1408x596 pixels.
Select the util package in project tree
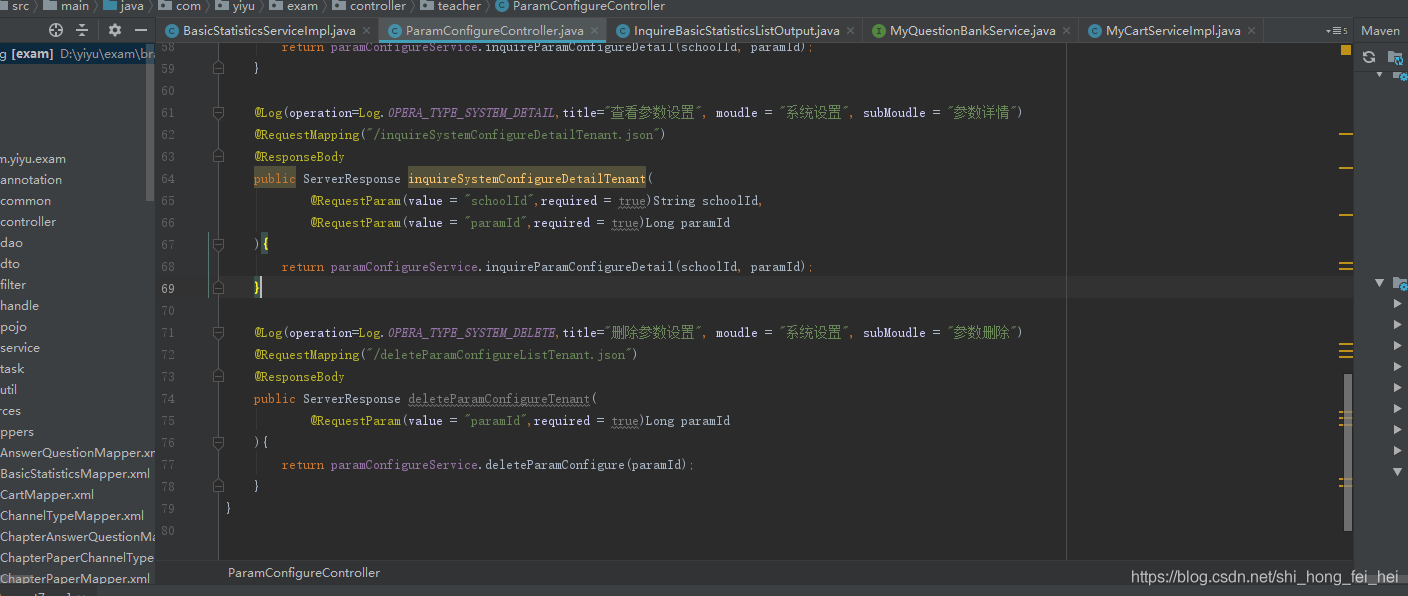point(9,390)
